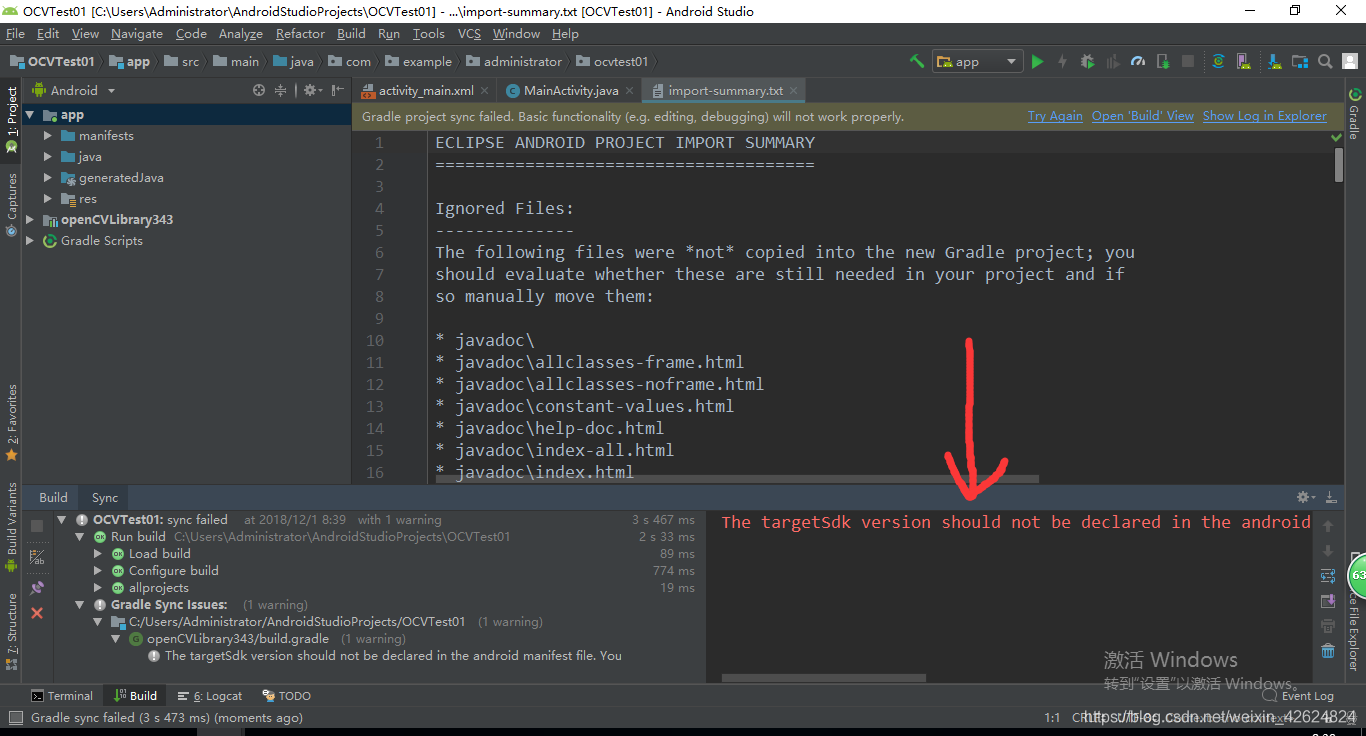Expand the manifests folder
Viewport: 1366px width, 736px height.
[x=48, y=135]
